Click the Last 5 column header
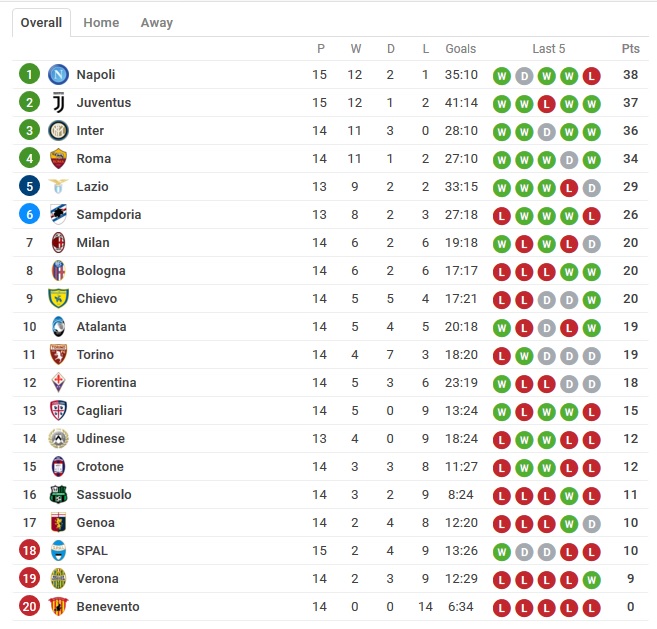The image size is (657, 629). coord(549,49)
